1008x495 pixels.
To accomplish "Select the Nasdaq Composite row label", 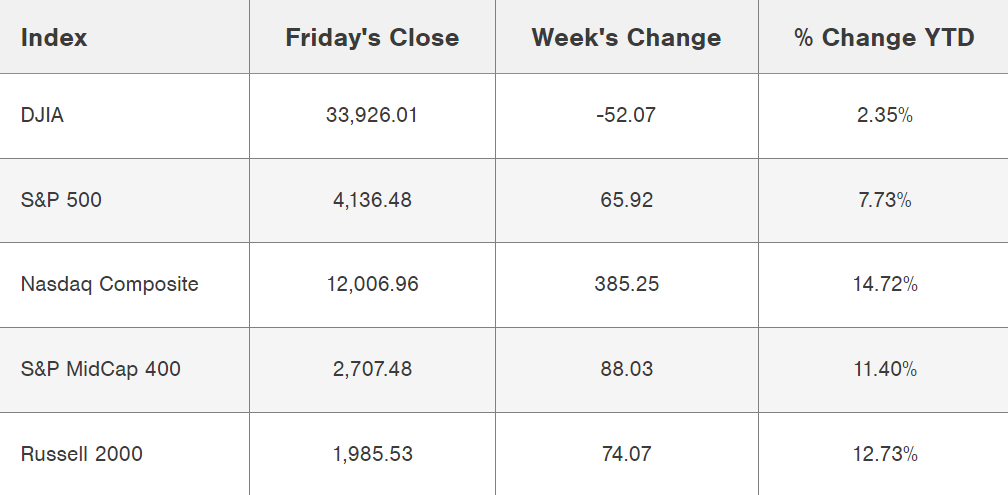I will click(109, 284).
